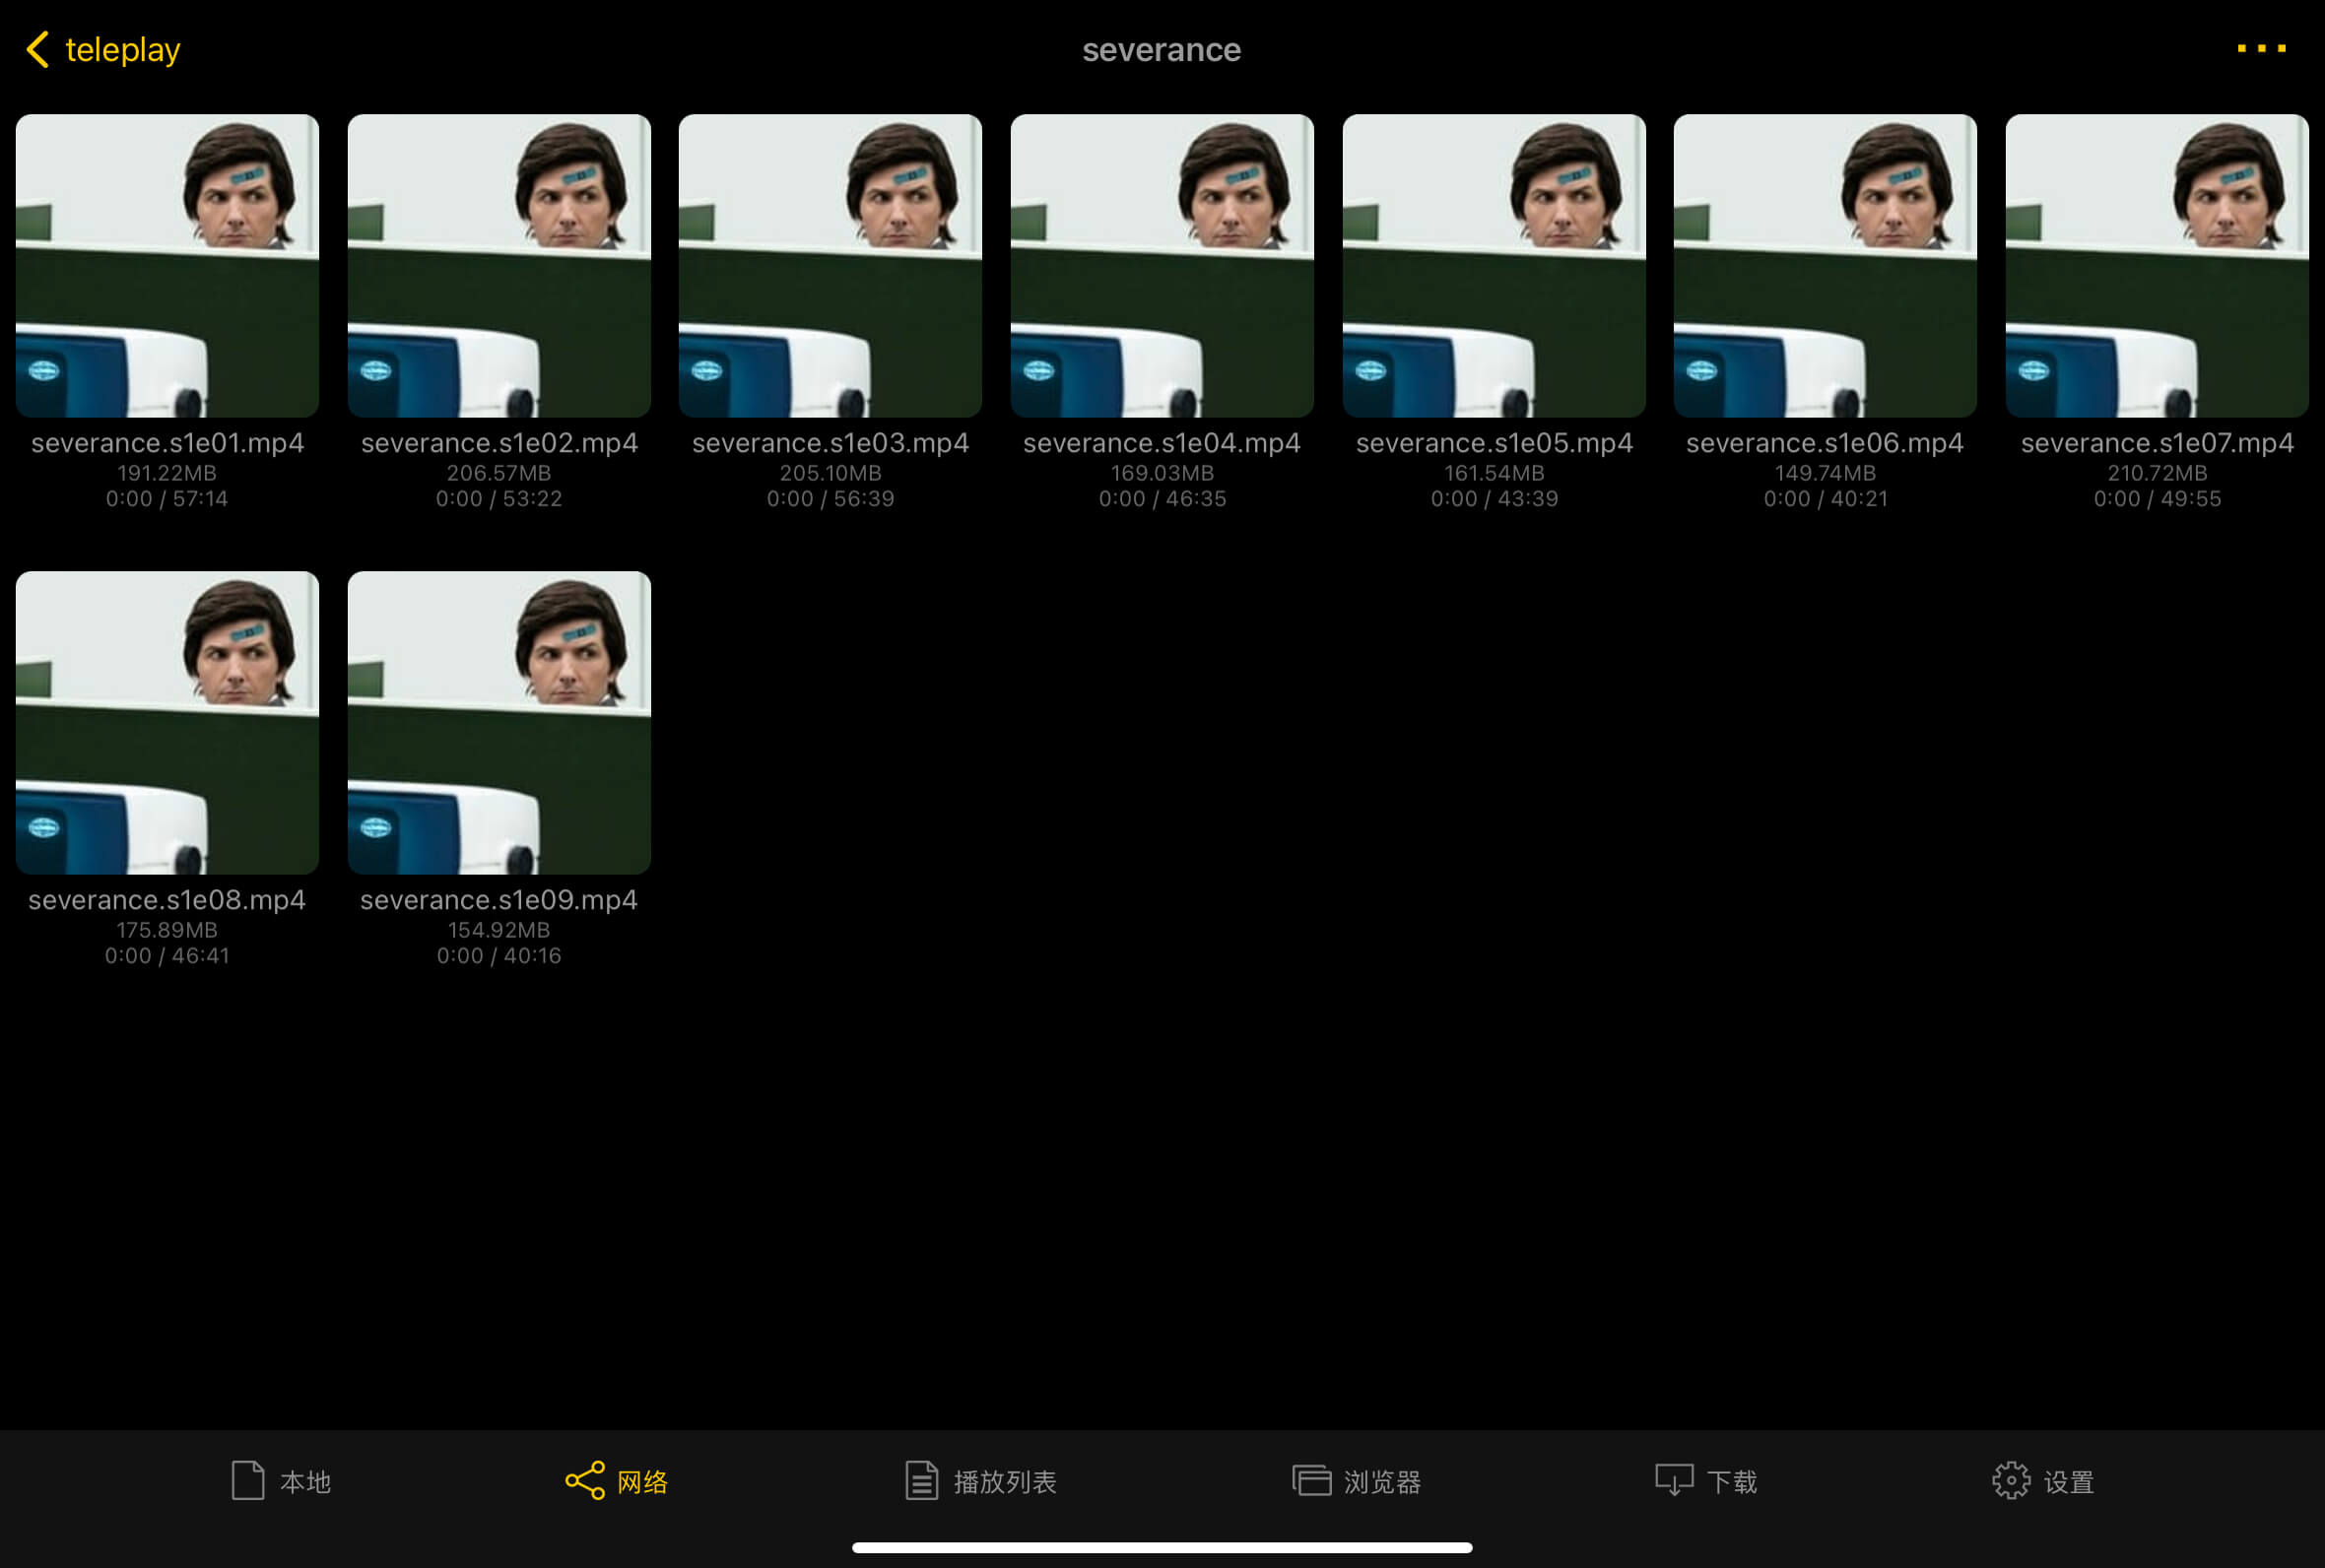The height and width of the screenshot is (1568, 2325).
Task: Click the 0:00 / 40:21 duration
Action: pos(1825,499)
